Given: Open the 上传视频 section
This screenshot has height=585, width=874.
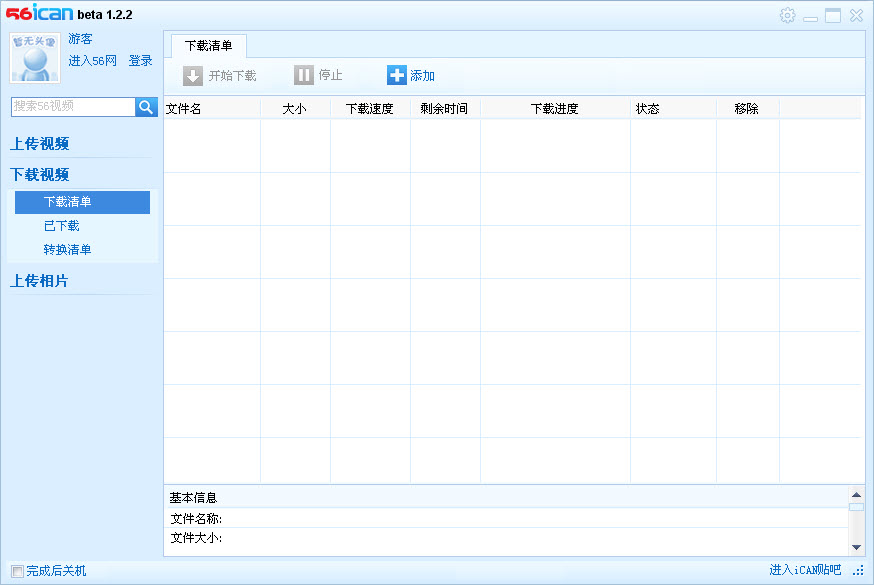Looking at the screenshot, I should click(40, 144).
